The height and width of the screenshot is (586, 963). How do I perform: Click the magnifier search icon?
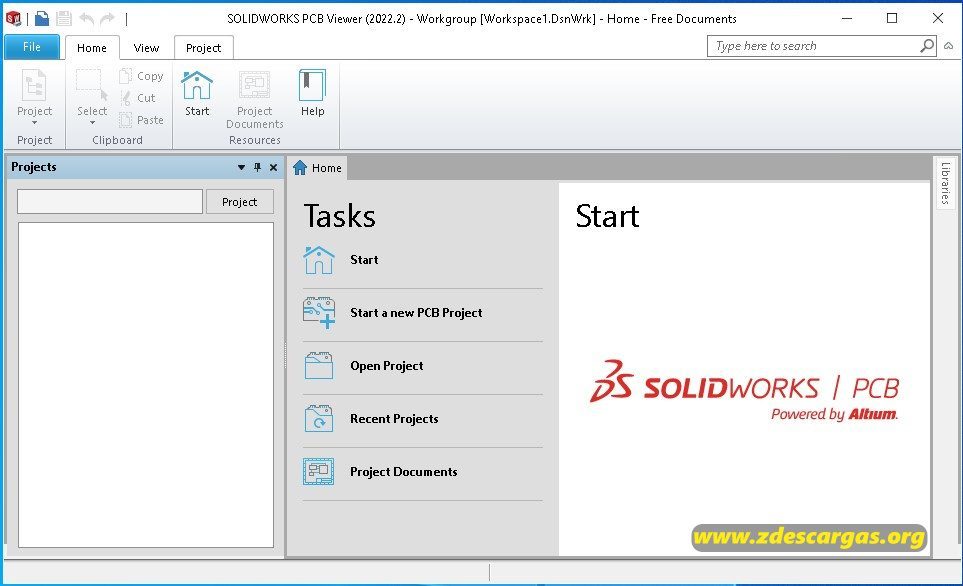tap(927, 45)
